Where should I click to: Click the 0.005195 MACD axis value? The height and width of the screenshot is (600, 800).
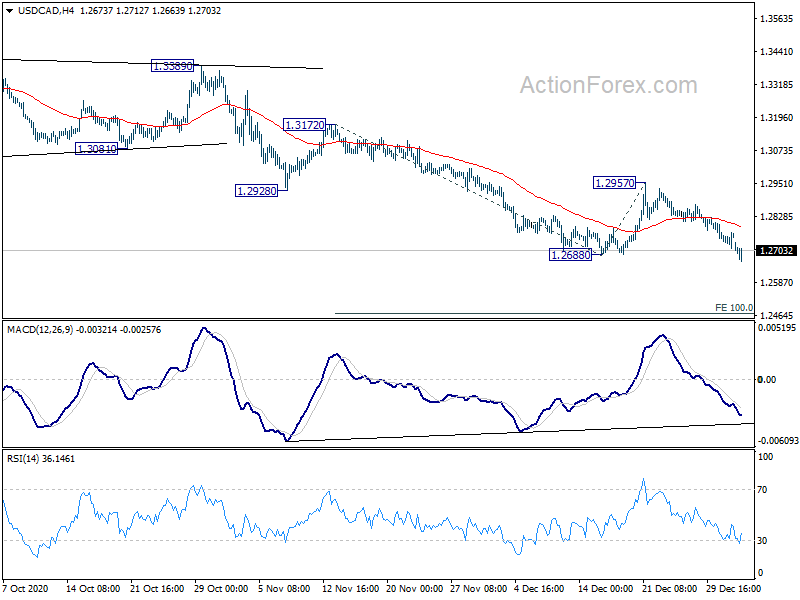pos(777,328)
